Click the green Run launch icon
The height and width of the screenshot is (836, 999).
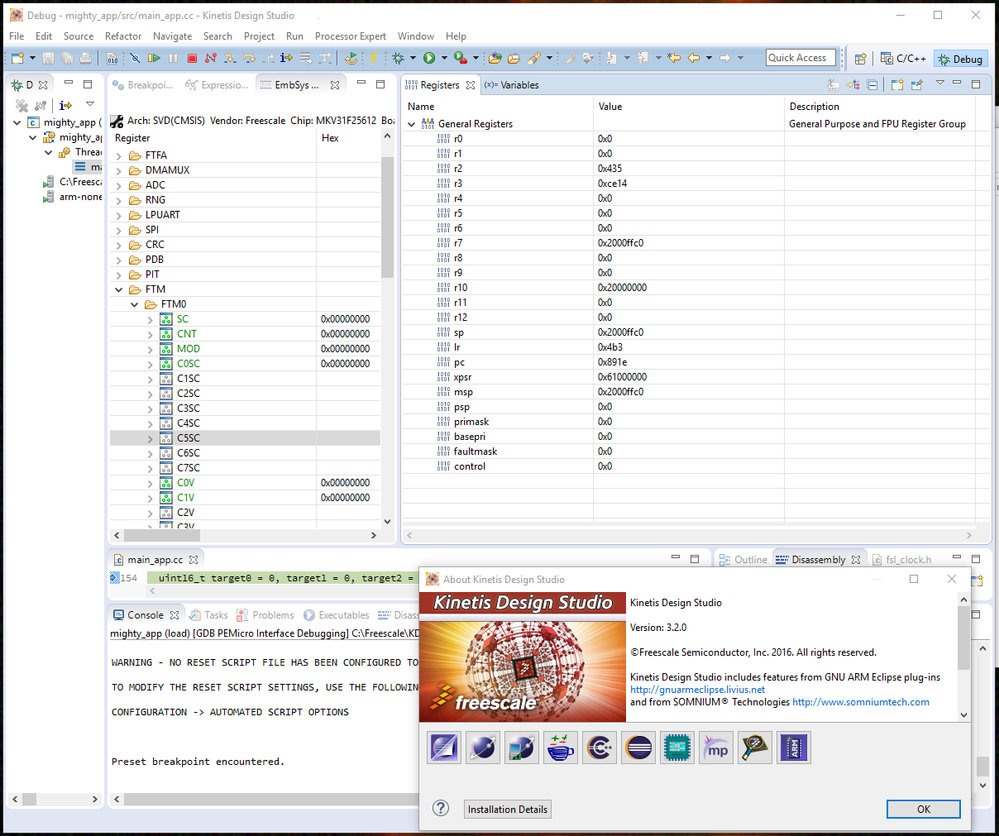429,58
